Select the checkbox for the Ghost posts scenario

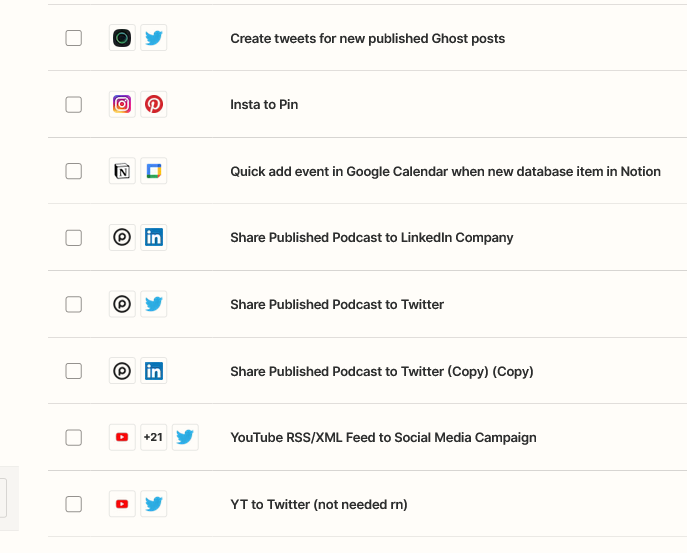[74, 38]
